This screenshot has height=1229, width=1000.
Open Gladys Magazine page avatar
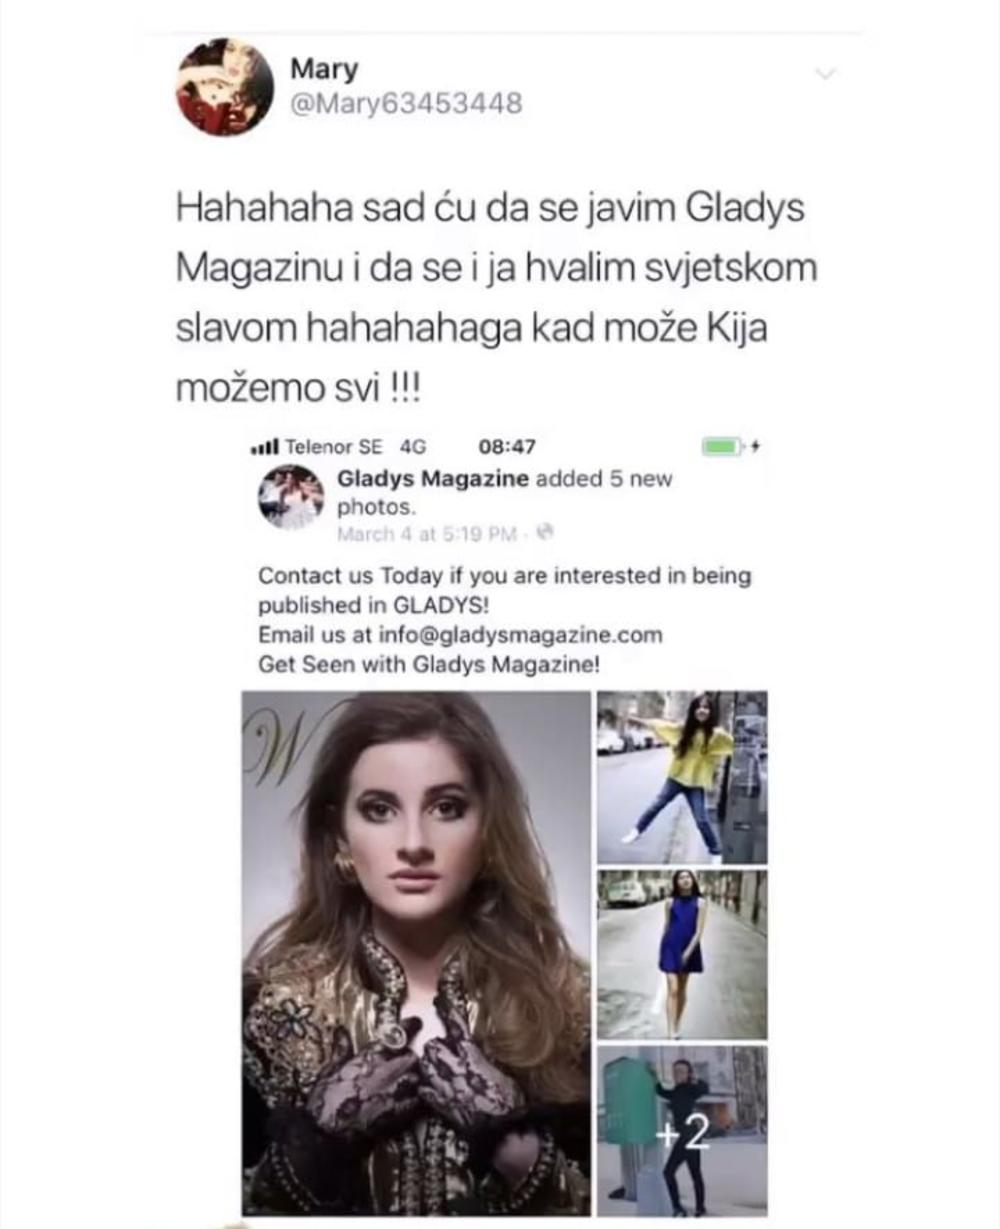coord(289,497)
